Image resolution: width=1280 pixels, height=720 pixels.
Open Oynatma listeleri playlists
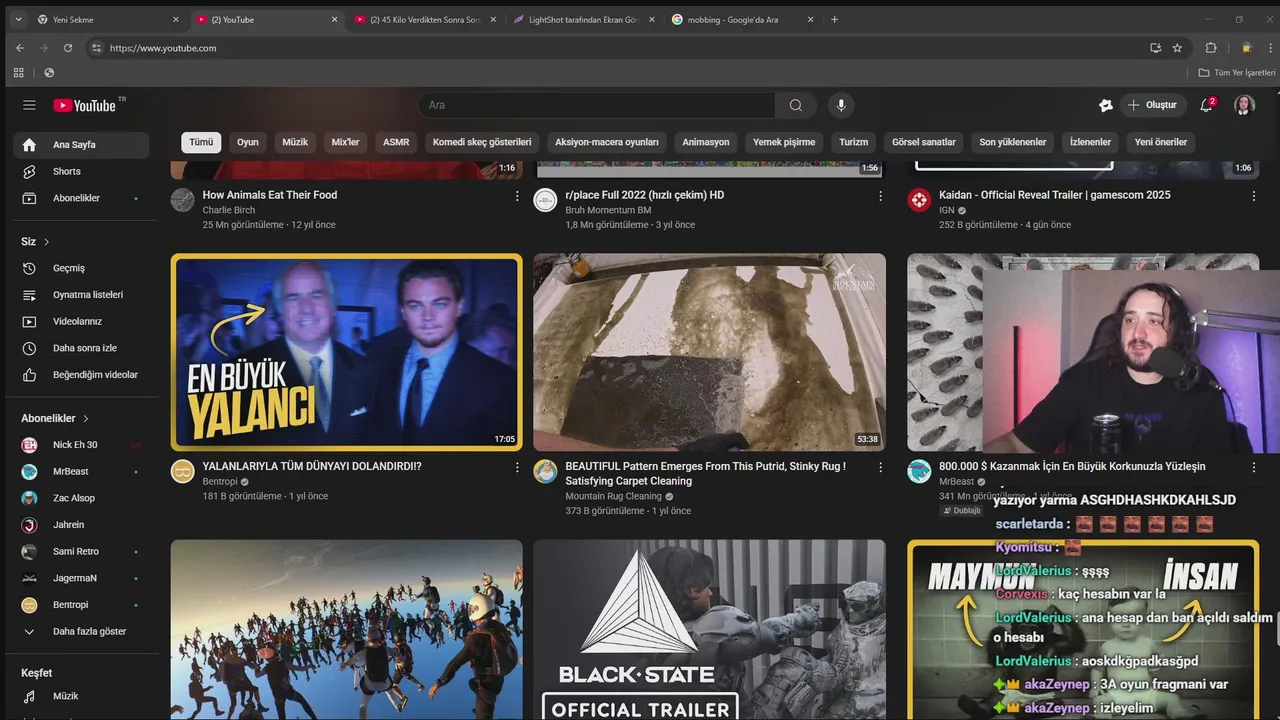82,295
